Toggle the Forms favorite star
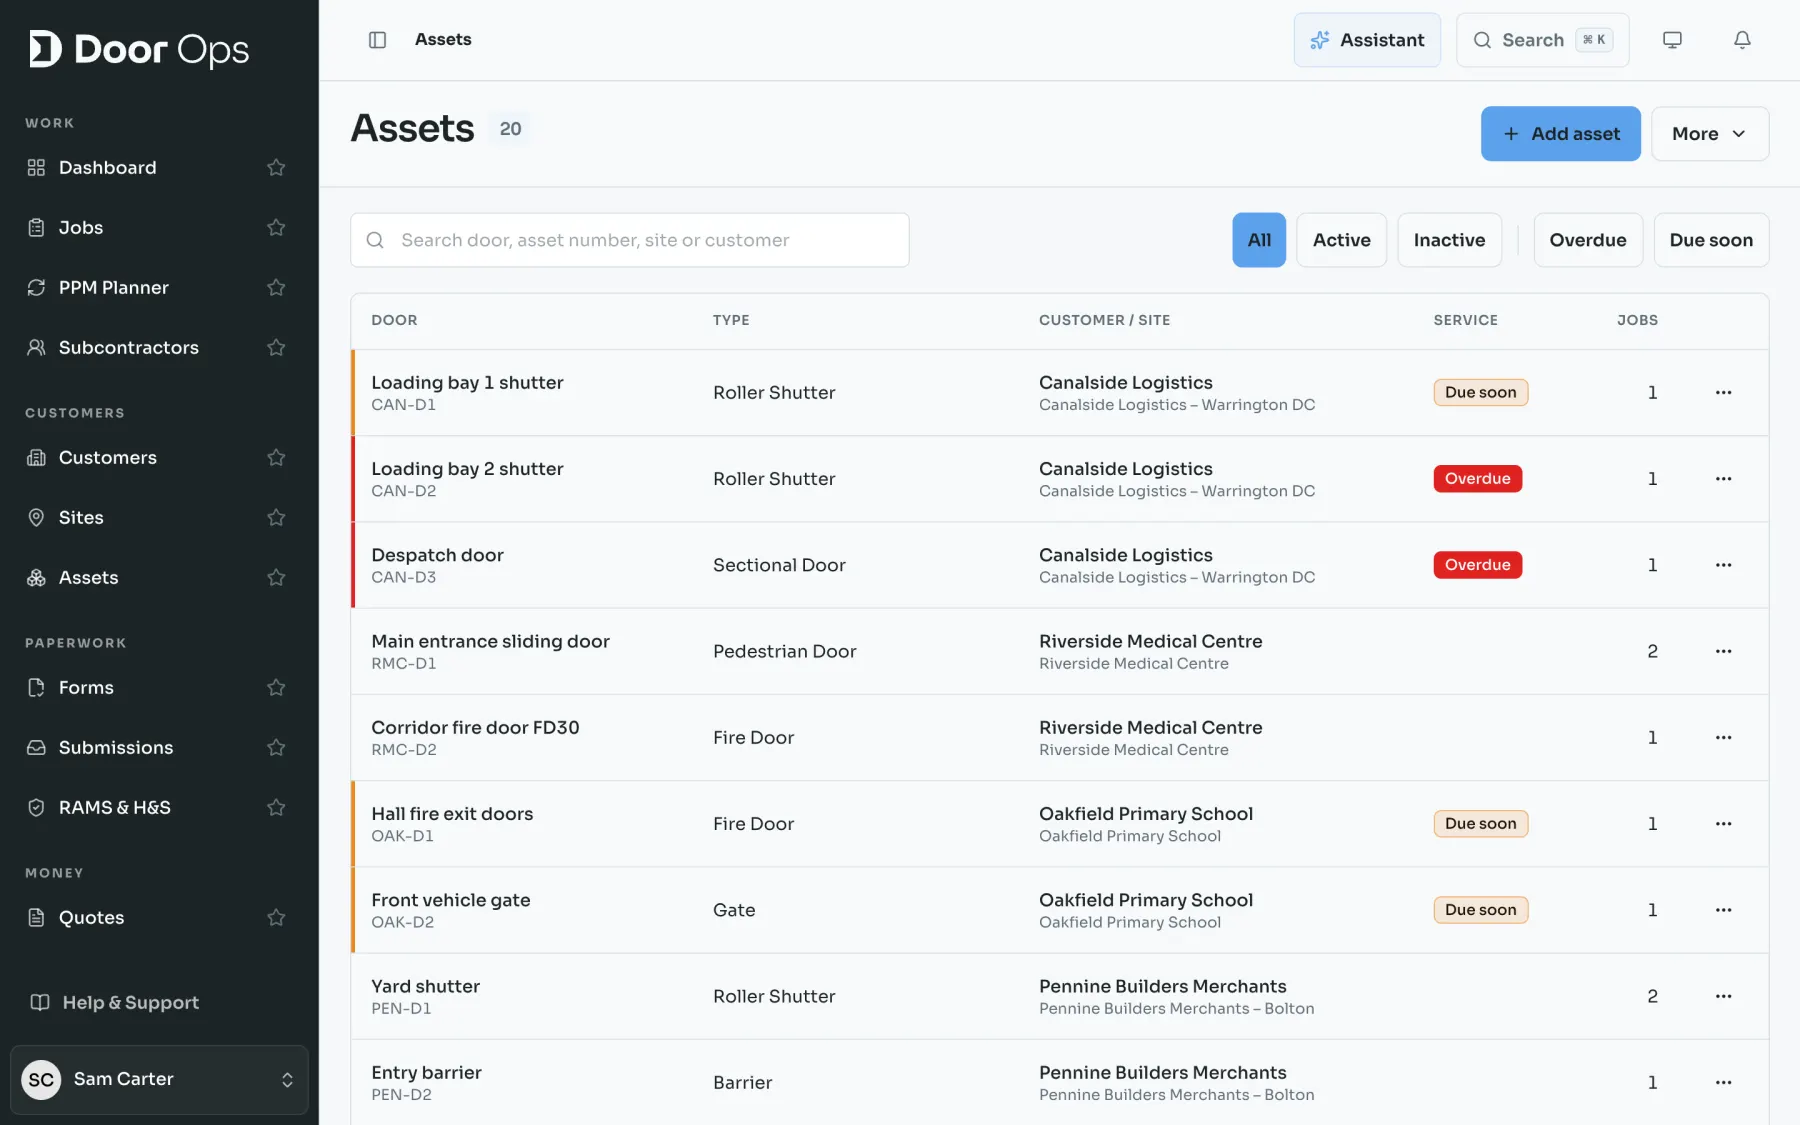The width and height of the screenshot is (1800, 1125). (276, 688)
